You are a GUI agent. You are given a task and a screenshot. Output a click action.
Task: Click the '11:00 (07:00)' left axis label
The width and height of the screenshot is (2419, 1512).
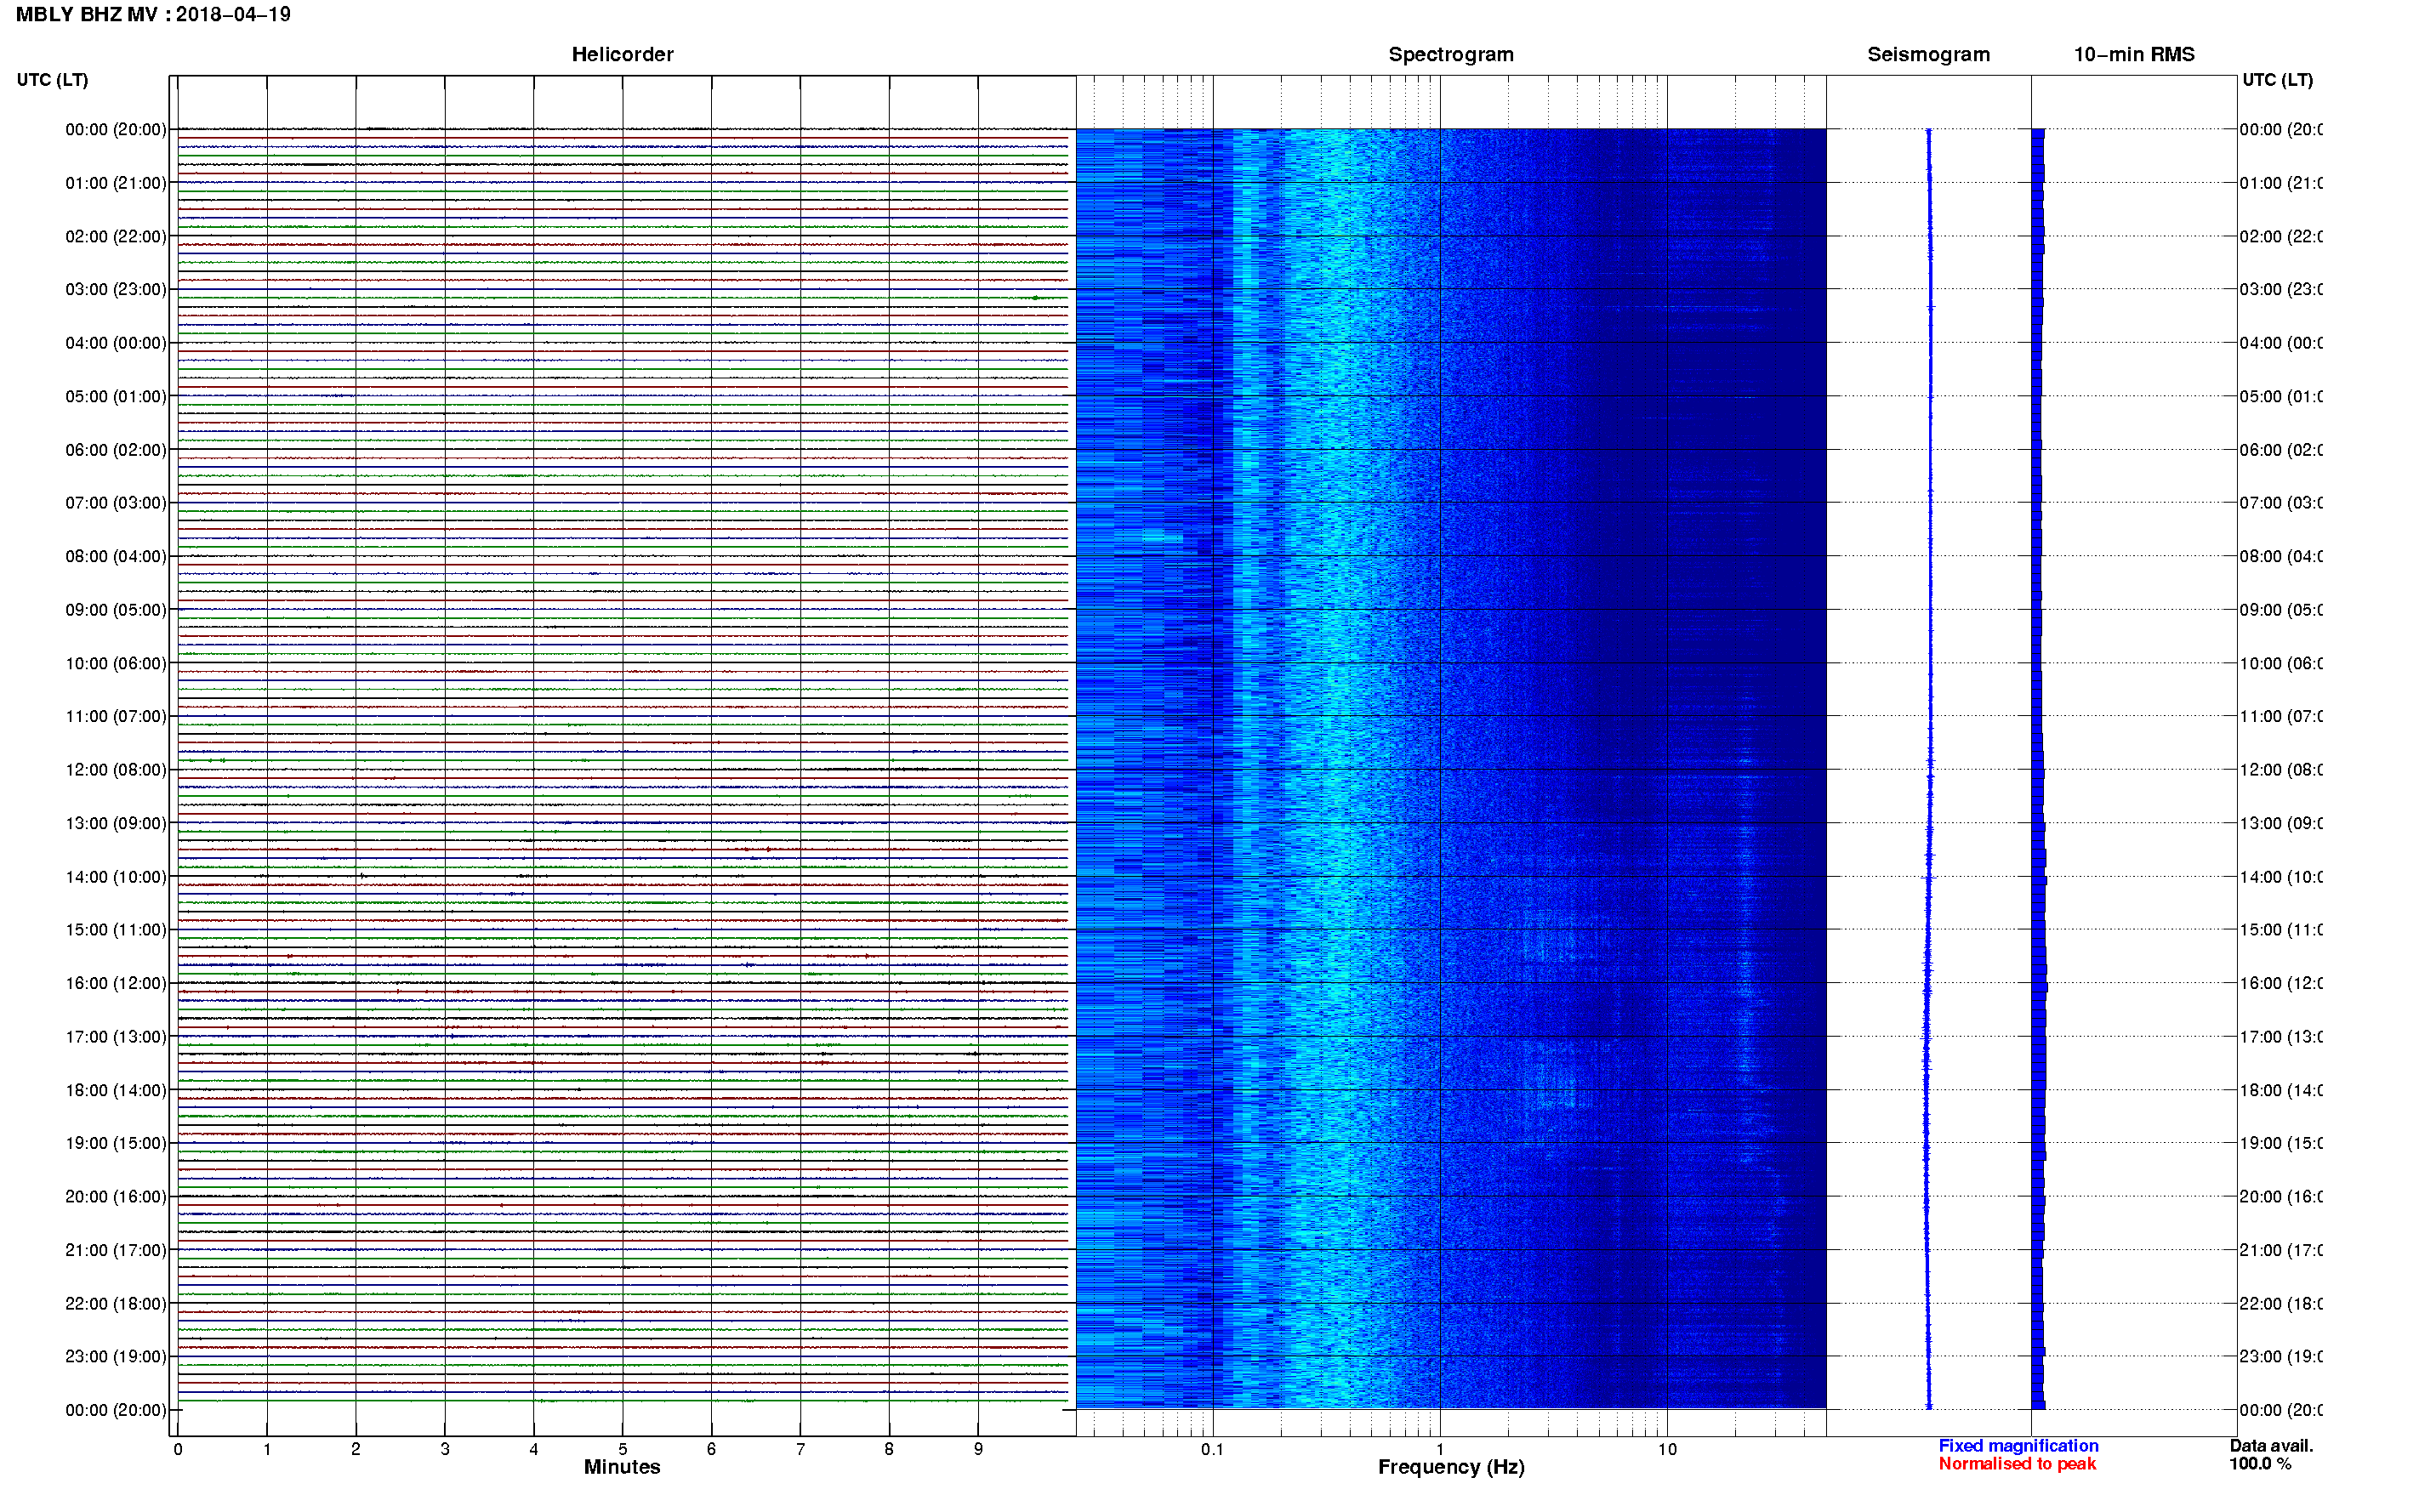[116, 717]
